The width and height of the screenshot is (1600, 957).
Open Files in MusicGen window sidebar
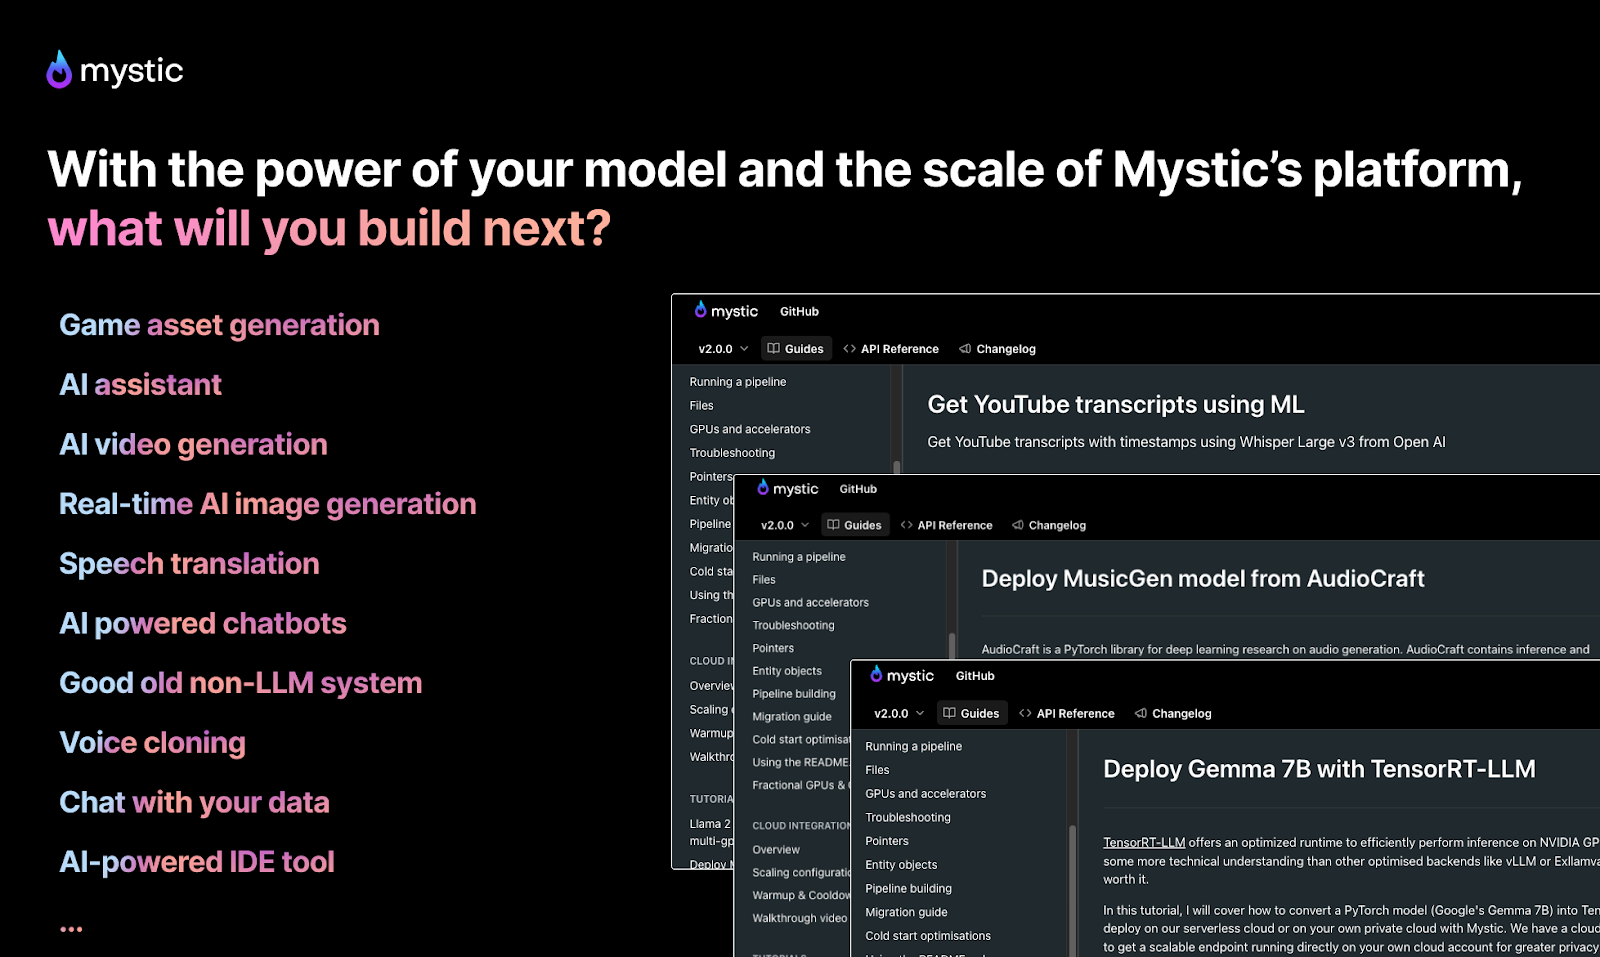[764, 580]
